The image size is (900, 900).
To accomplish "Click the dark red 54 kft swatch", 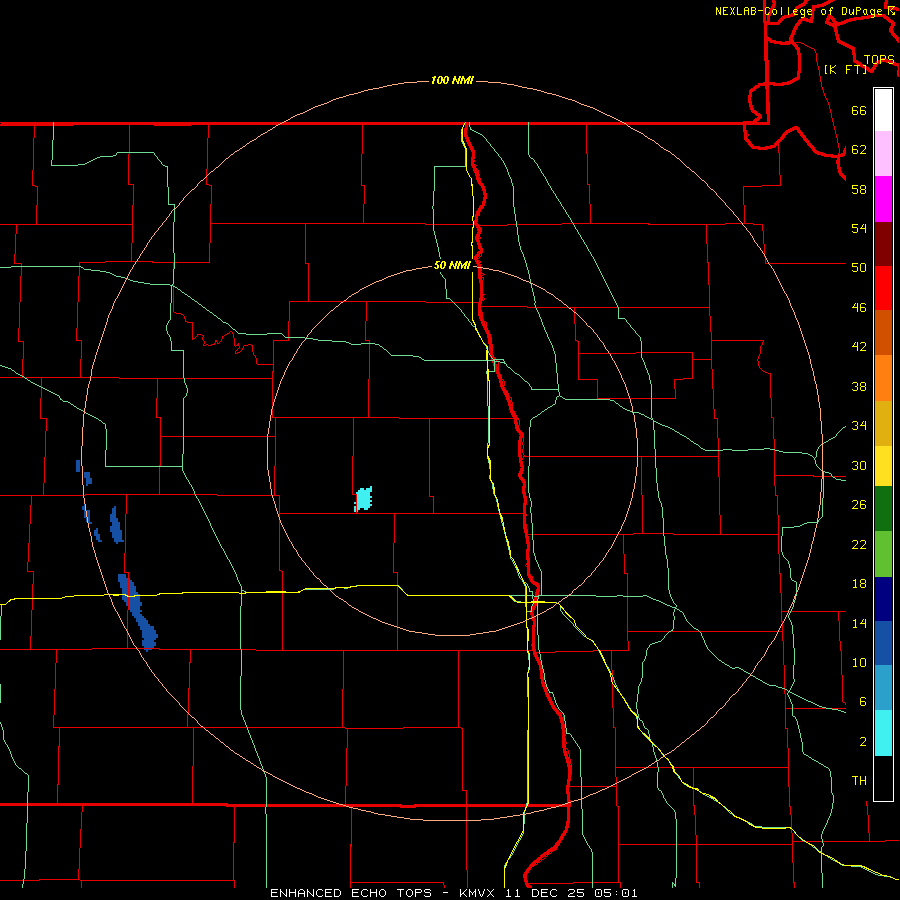I will point(883,244).
